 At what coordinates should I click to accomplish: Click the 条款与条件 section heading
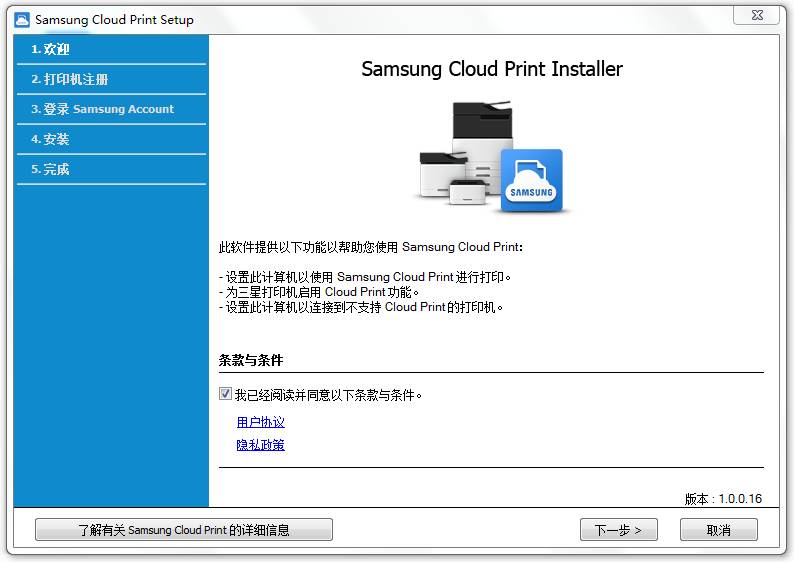tap(251, 360)
